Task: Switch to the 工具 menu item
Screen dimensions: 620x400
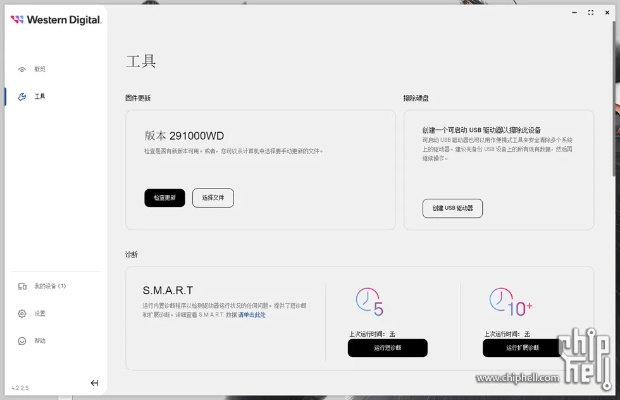Action: pyautogui.click(x=40, y=97)
